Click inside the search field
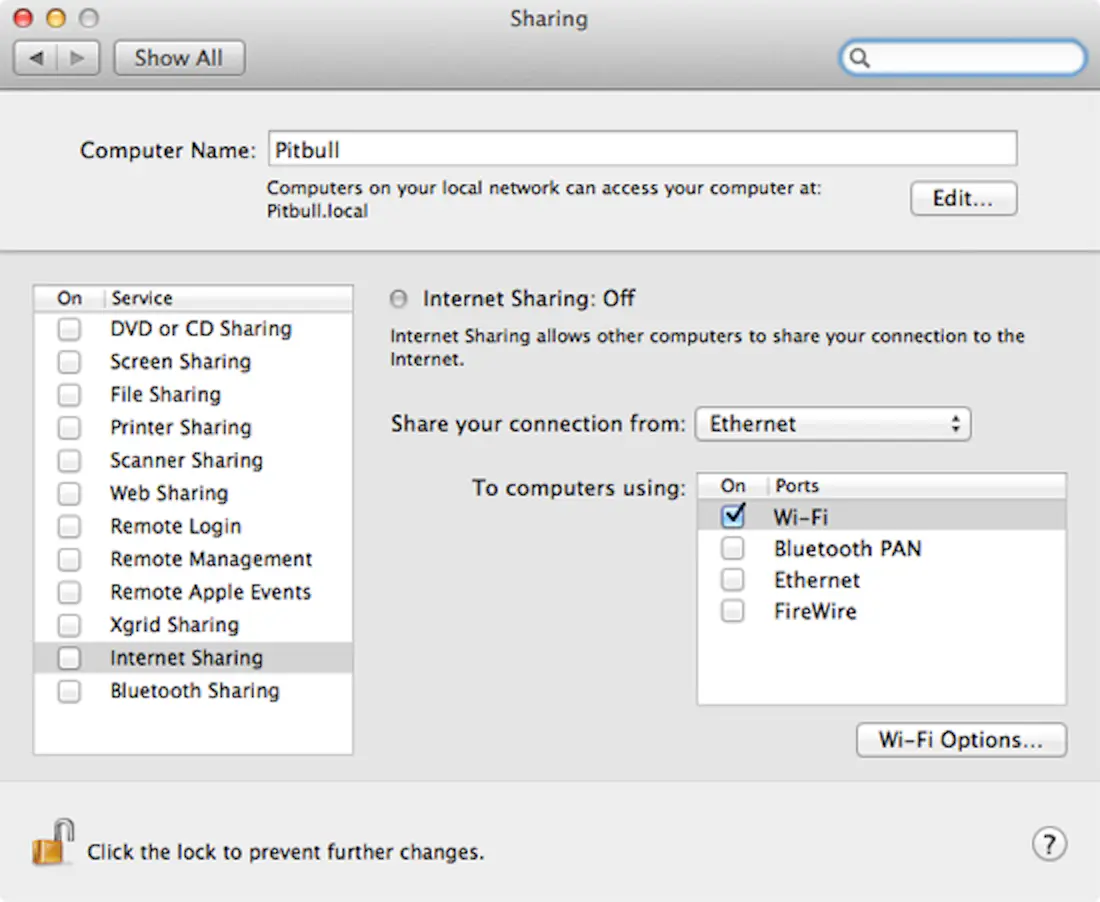Screen dimensions: 1100x902 coord(960,58)
